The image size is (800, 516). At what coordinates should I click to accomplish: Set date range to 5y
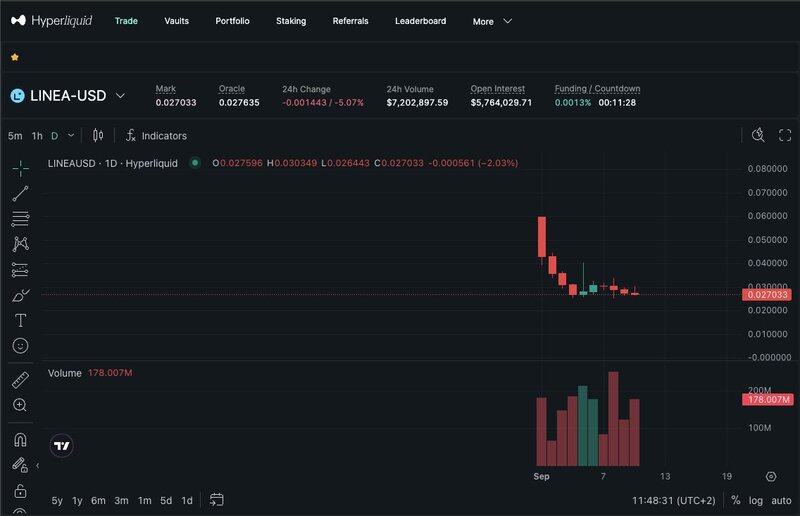57,501
